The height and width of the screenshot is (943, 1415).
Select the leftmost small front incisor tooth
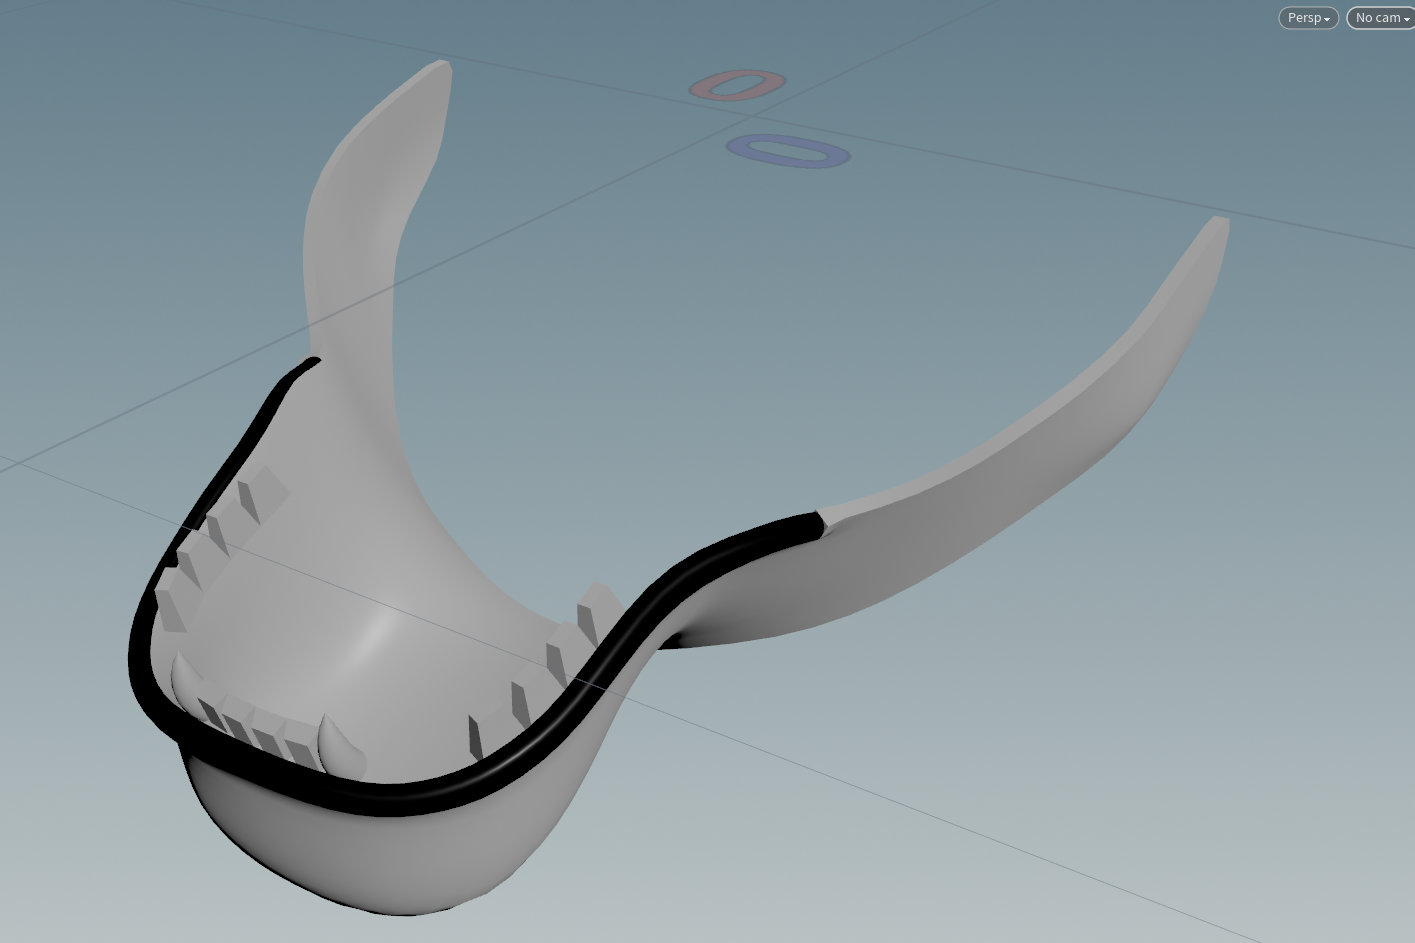[212, 714]
